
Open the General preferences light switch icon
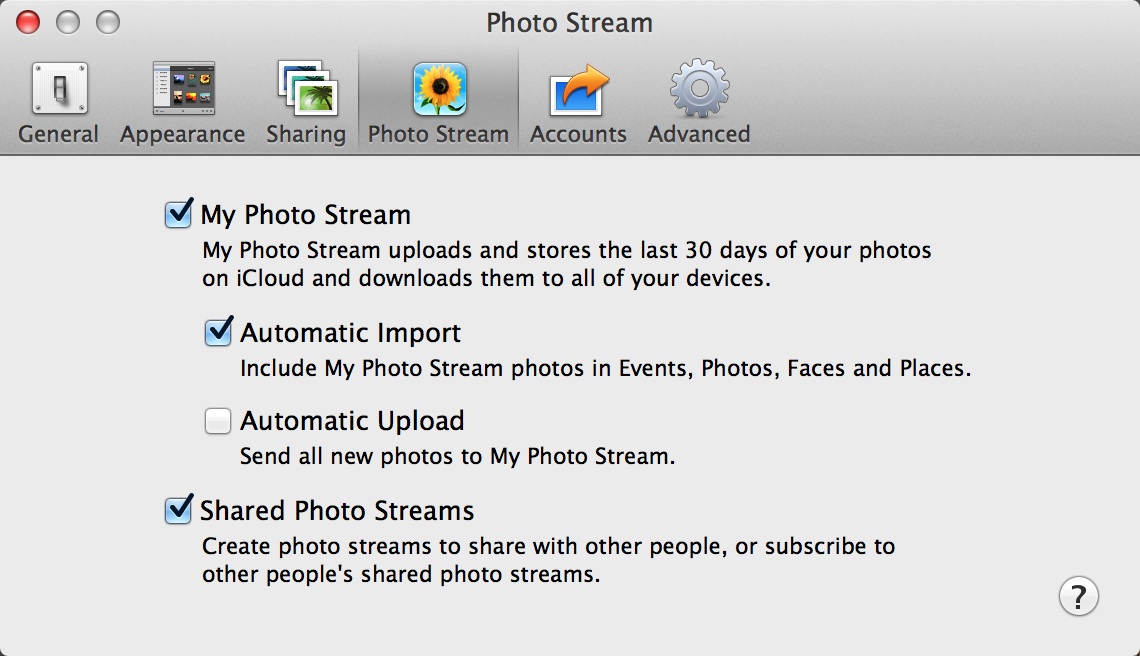pyautogui.click(x=59, y=90)
